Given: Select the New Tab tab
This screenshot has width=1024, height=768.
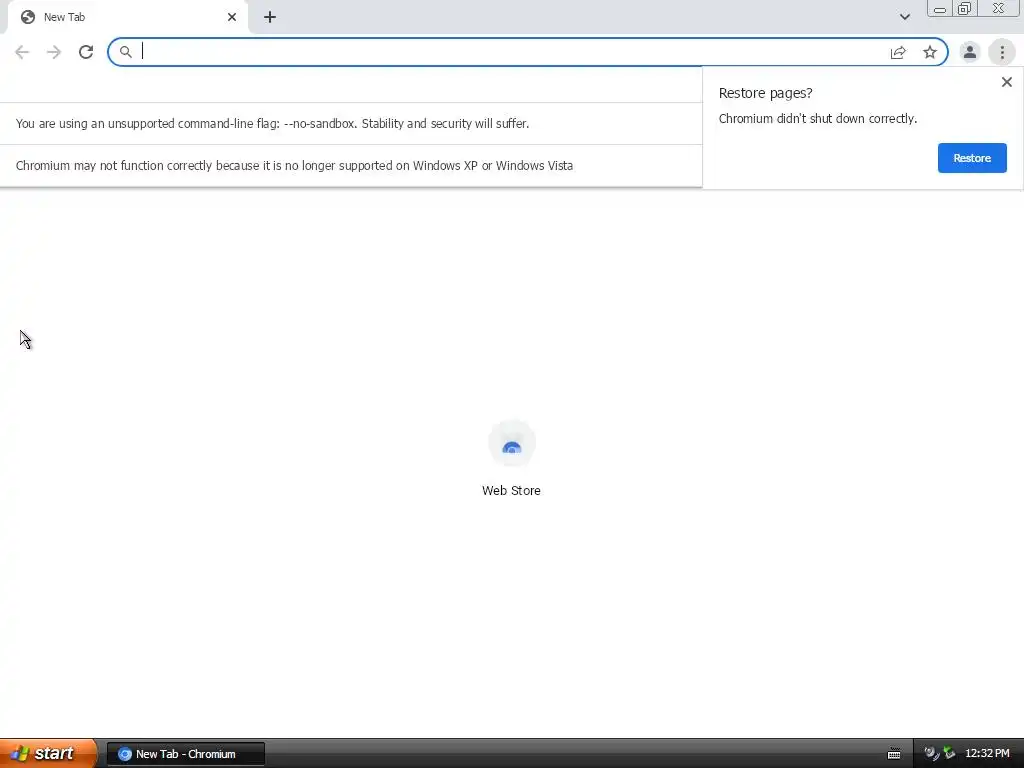Looking at the screenshot, I should pyautogui.click(x=127, y=18).
